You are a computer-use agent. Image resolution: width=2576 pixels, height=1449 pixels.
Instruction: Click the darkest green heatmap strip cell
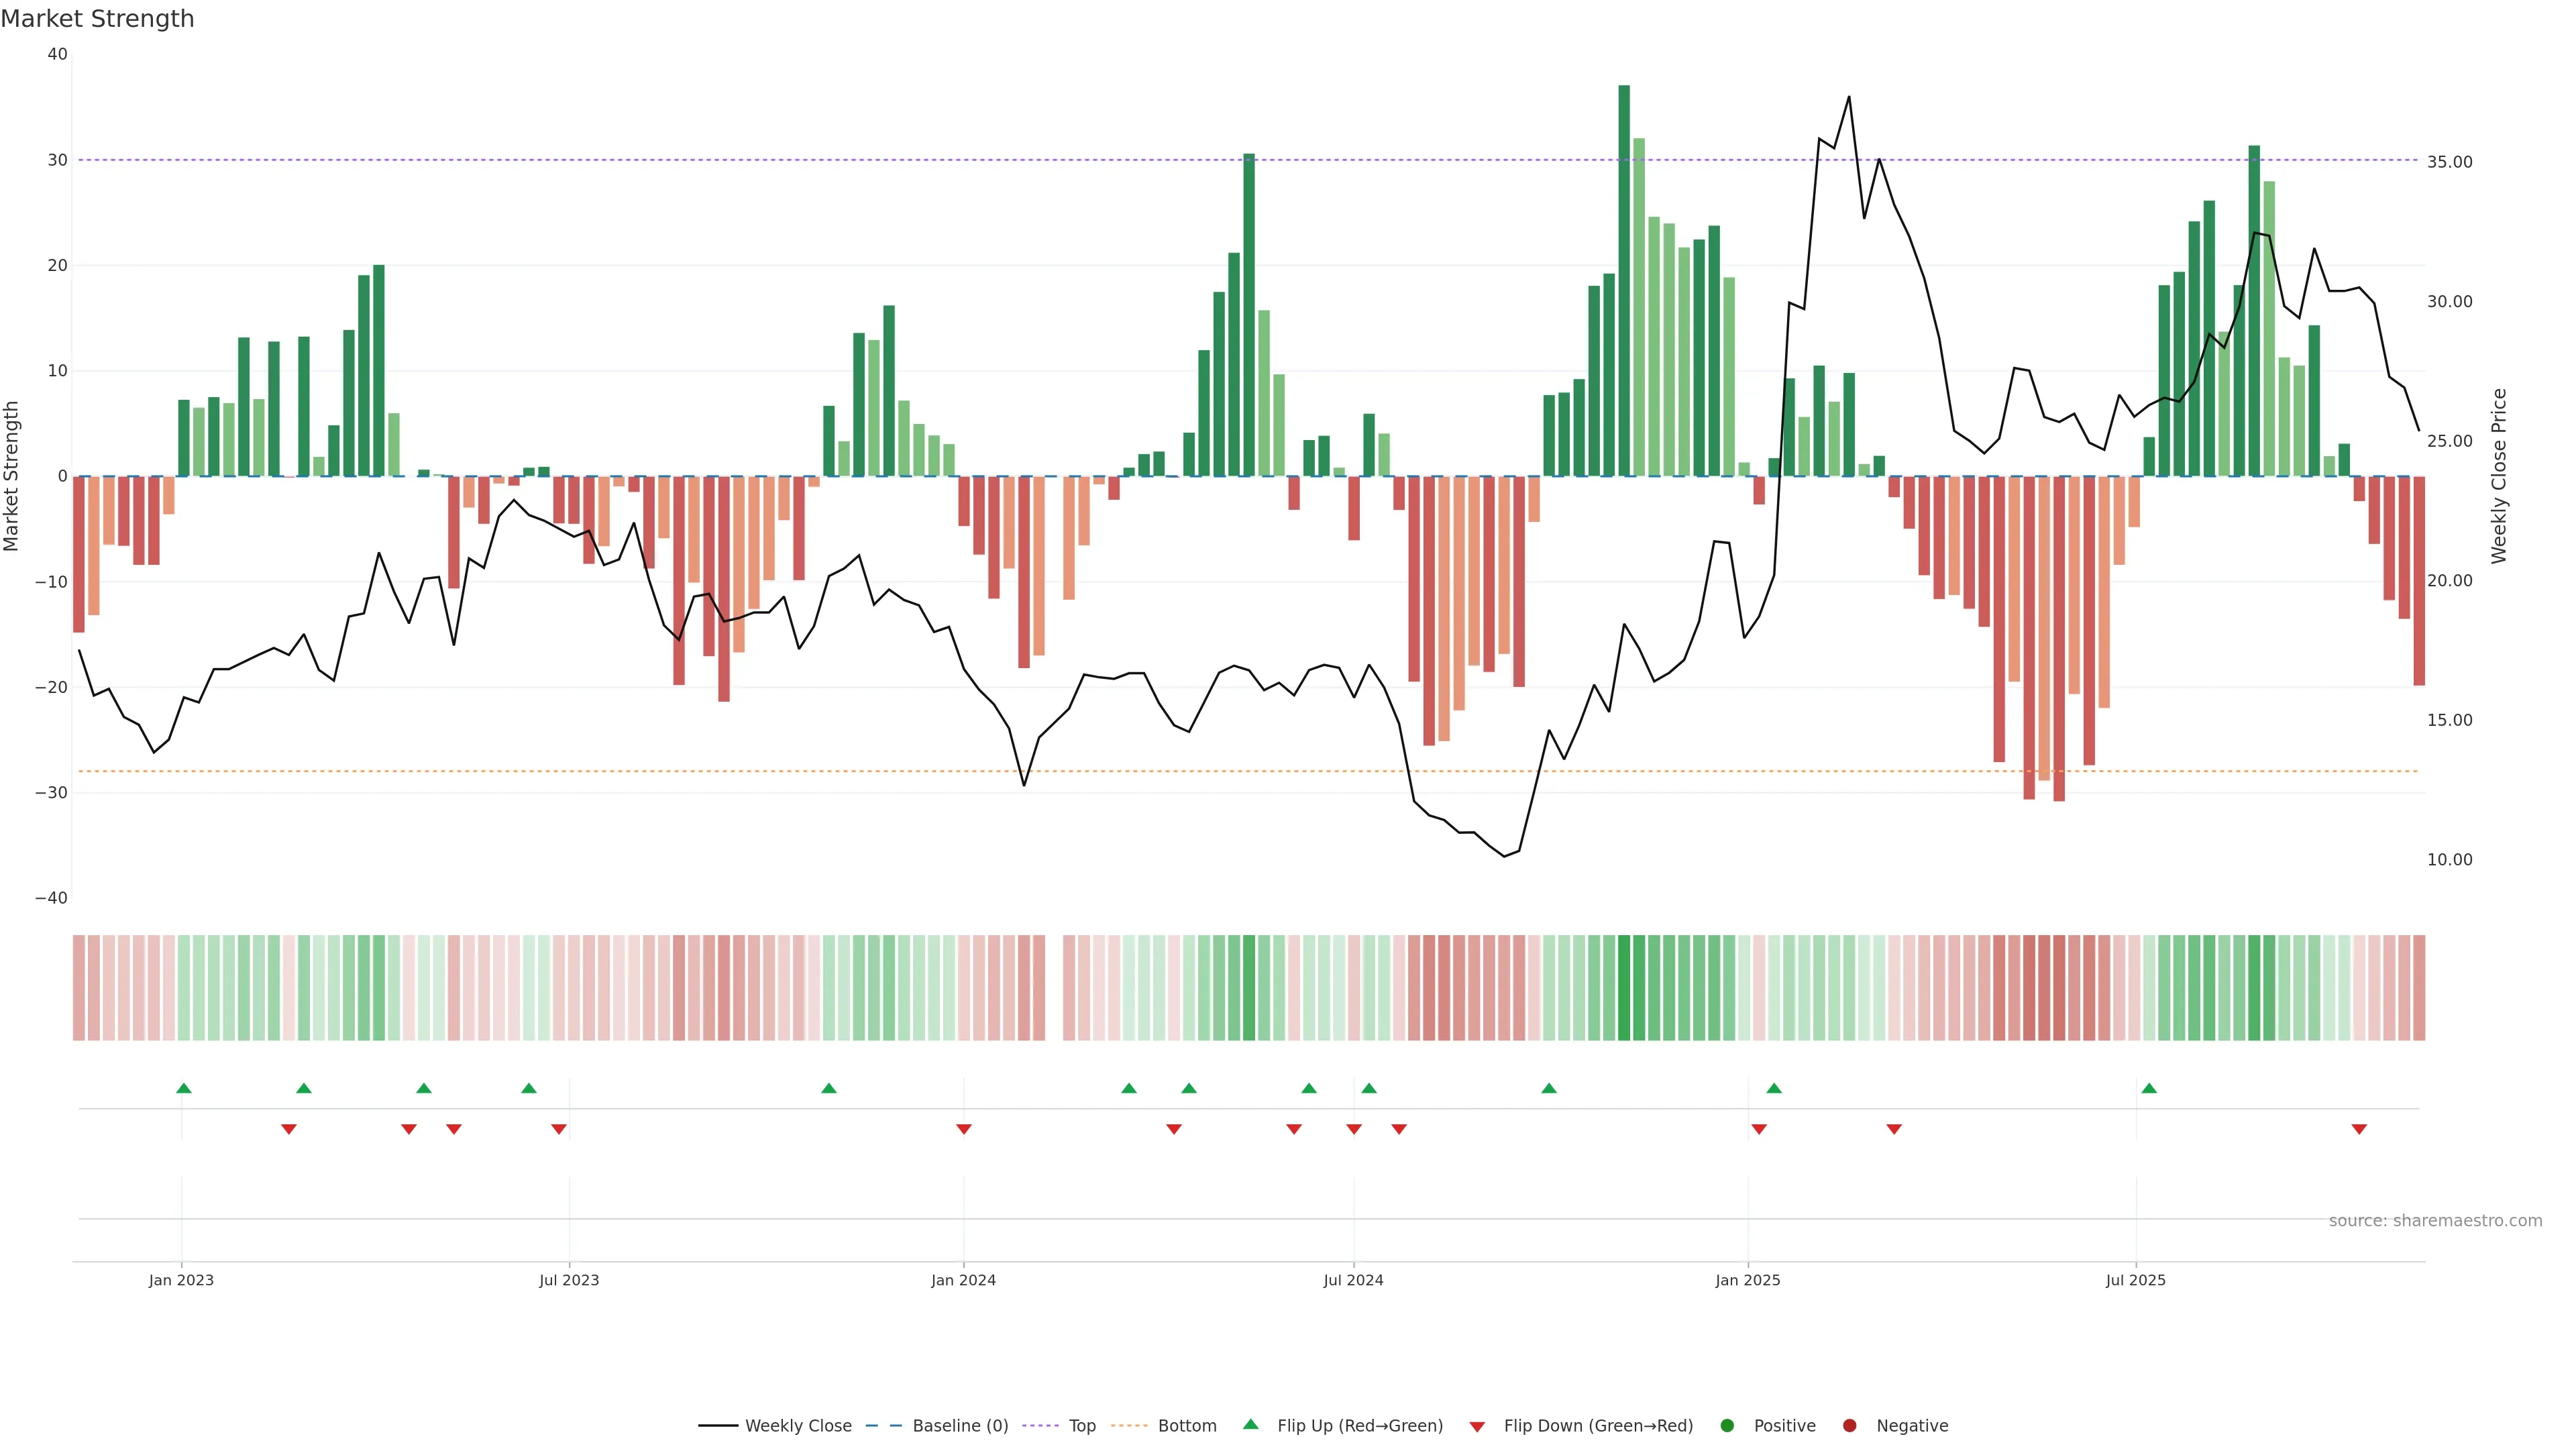point(1624,987)
